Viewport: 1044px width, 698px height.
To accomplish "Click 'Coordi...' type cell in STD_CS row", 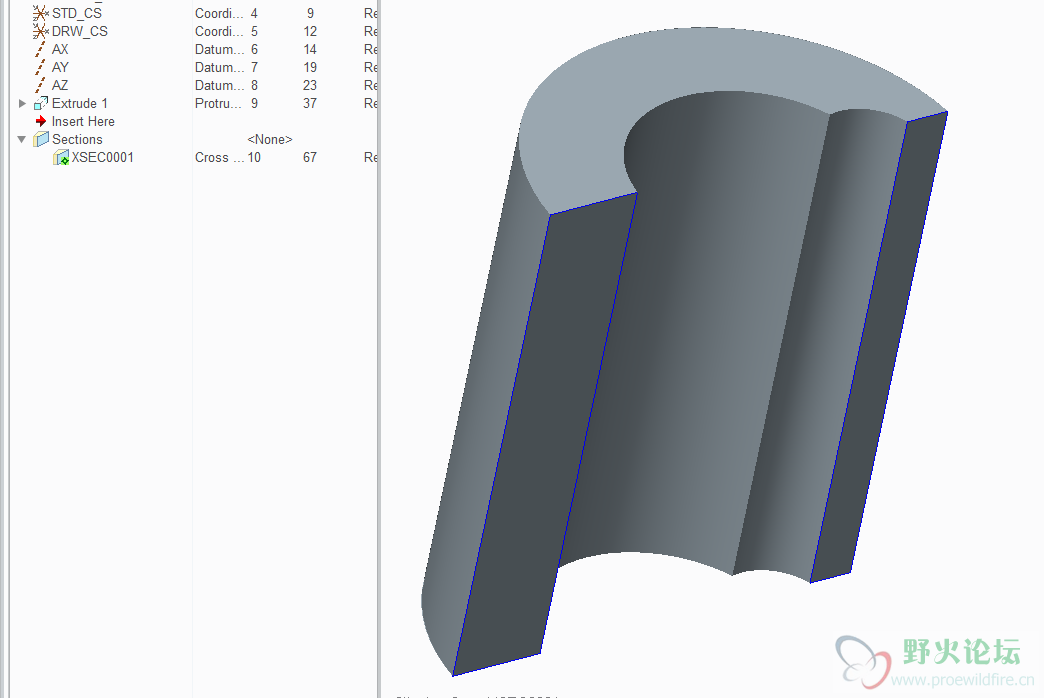I will [x=219, y=13].
